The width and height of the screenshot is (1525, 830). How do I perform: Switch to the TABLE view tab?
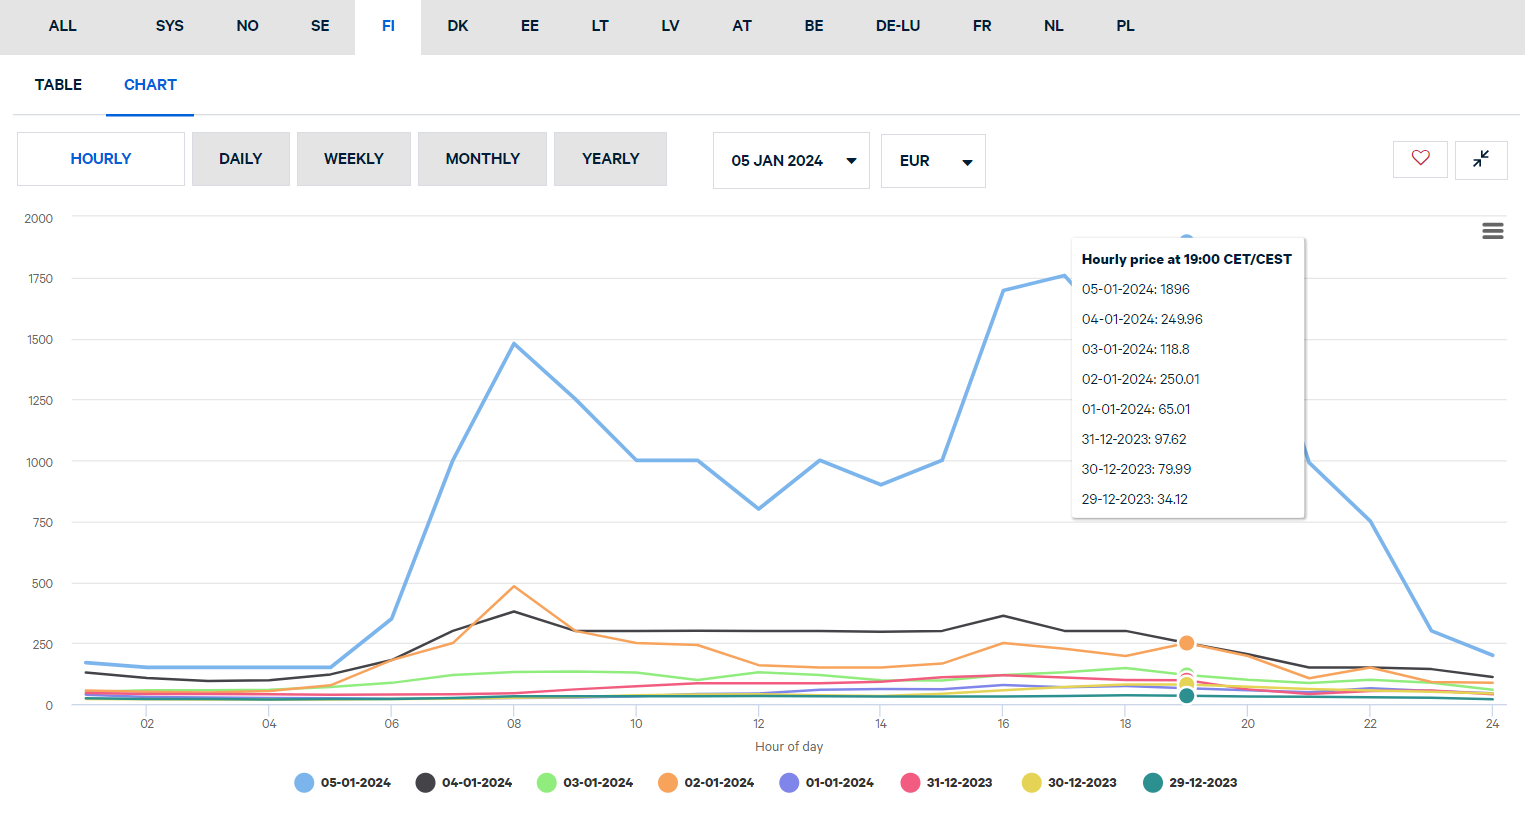click(x=58, y=85)
